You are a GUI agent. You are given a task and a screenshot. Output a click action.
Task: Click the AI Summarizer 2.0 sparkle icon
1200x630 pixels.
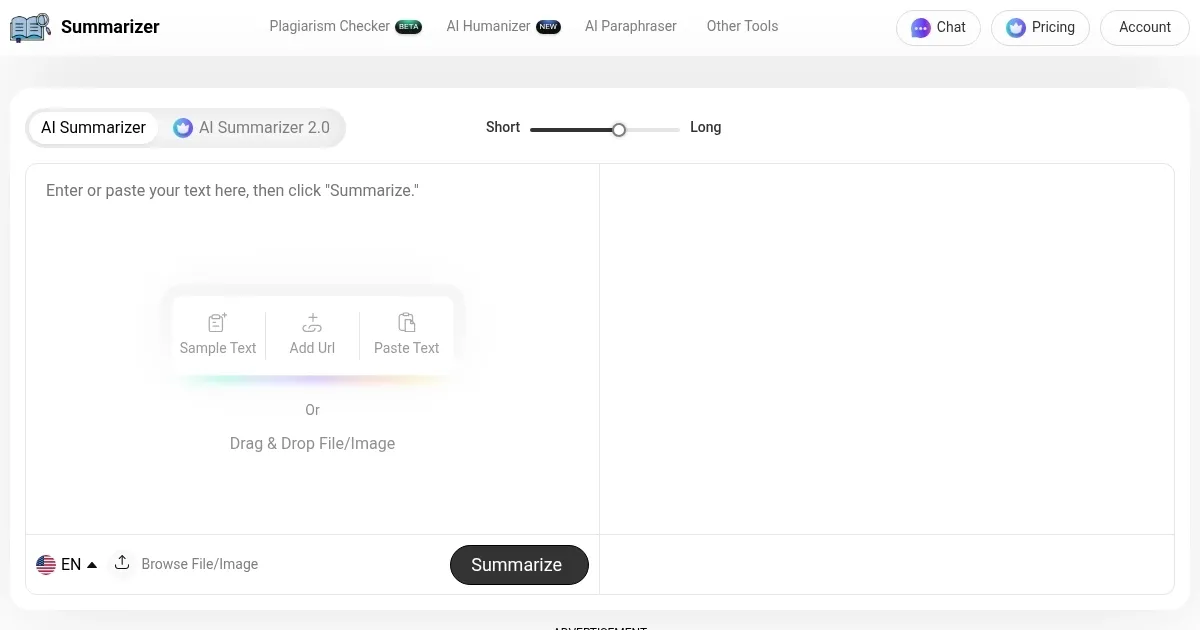tap(183, 127)
